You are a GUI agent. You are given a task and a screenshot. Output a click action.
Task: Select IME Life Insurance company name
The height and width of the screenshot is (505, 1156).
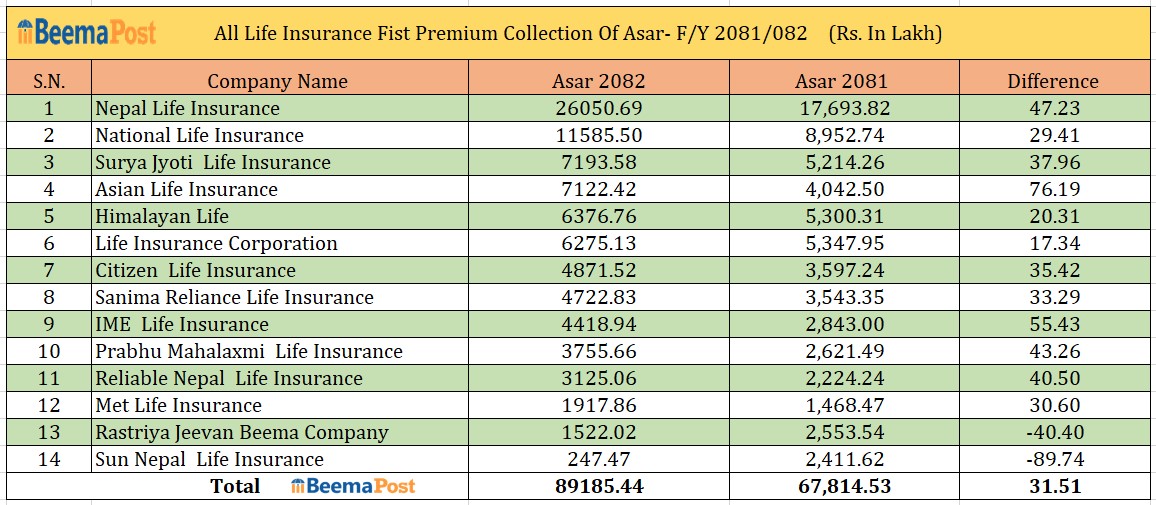coord(182,324)
